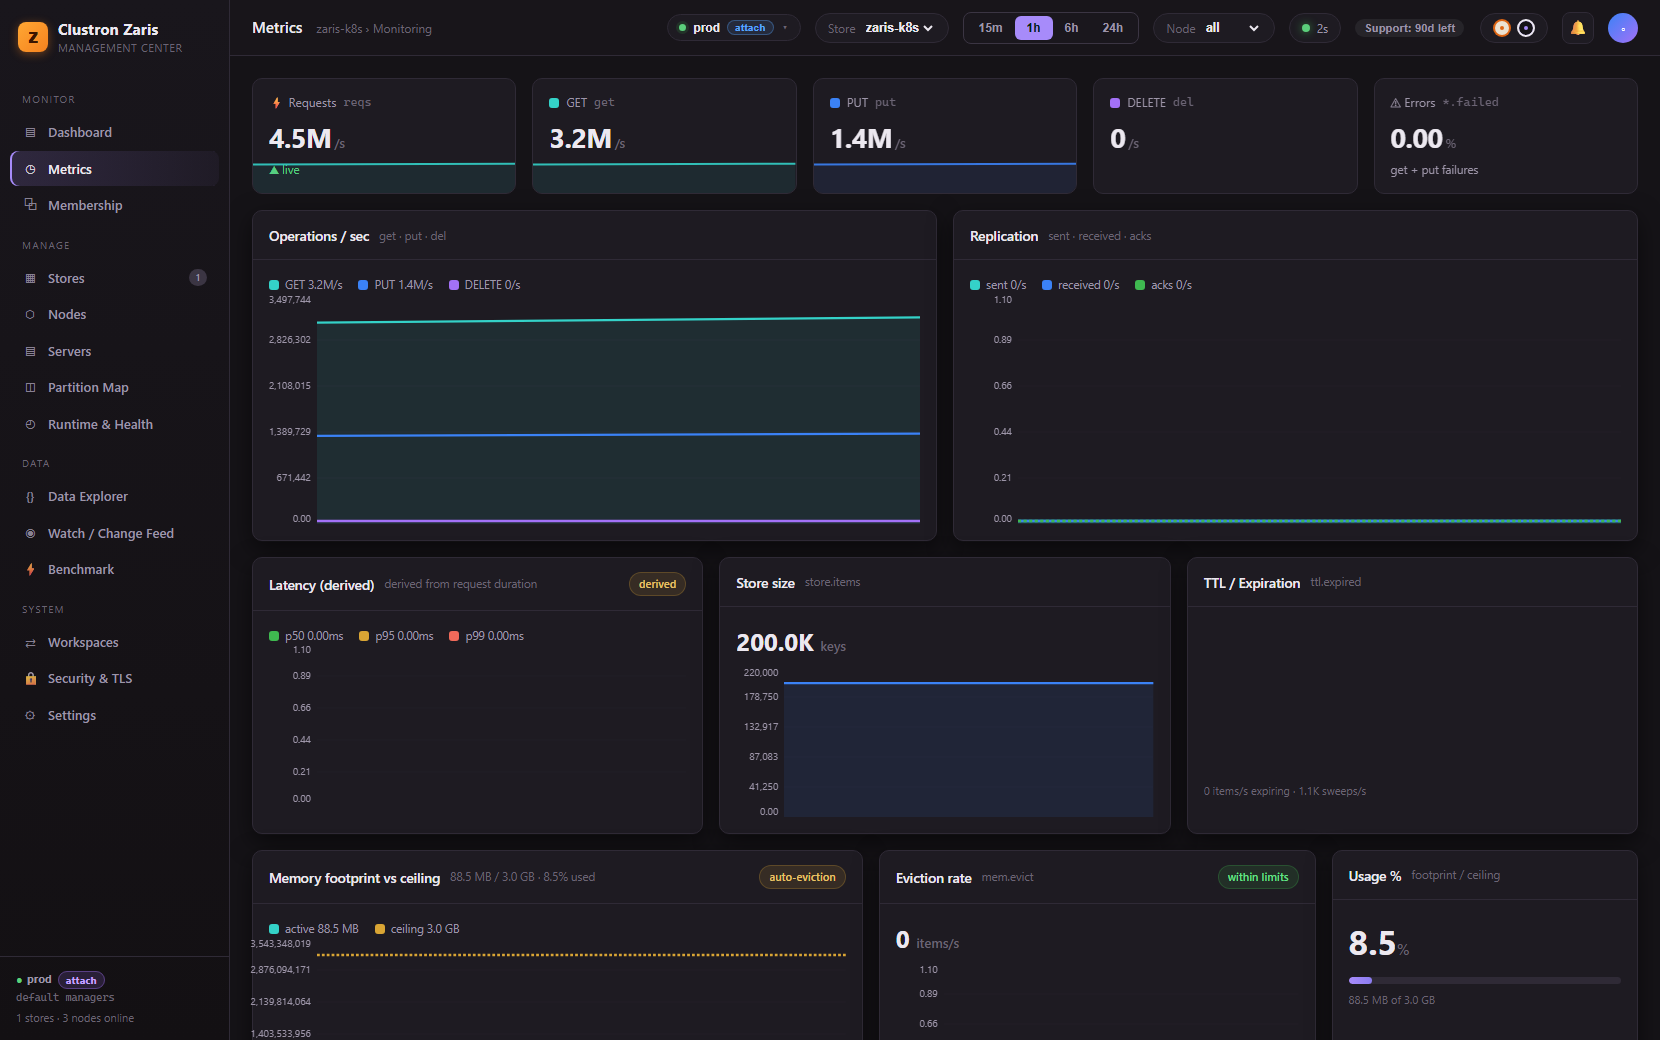
Task: Select the orange theme toggle circle
Action: click(1501, 28)
